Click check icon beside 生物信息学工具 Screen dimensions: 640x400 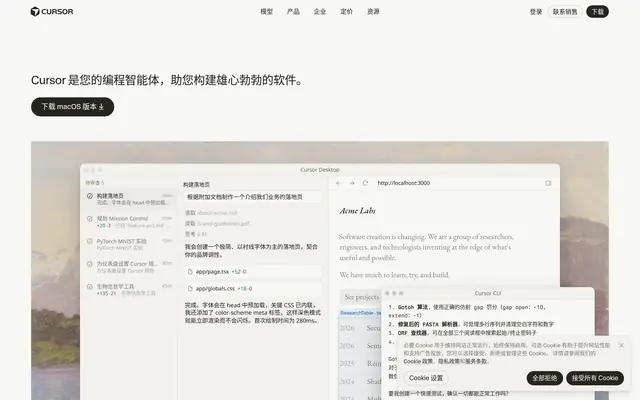90,287
